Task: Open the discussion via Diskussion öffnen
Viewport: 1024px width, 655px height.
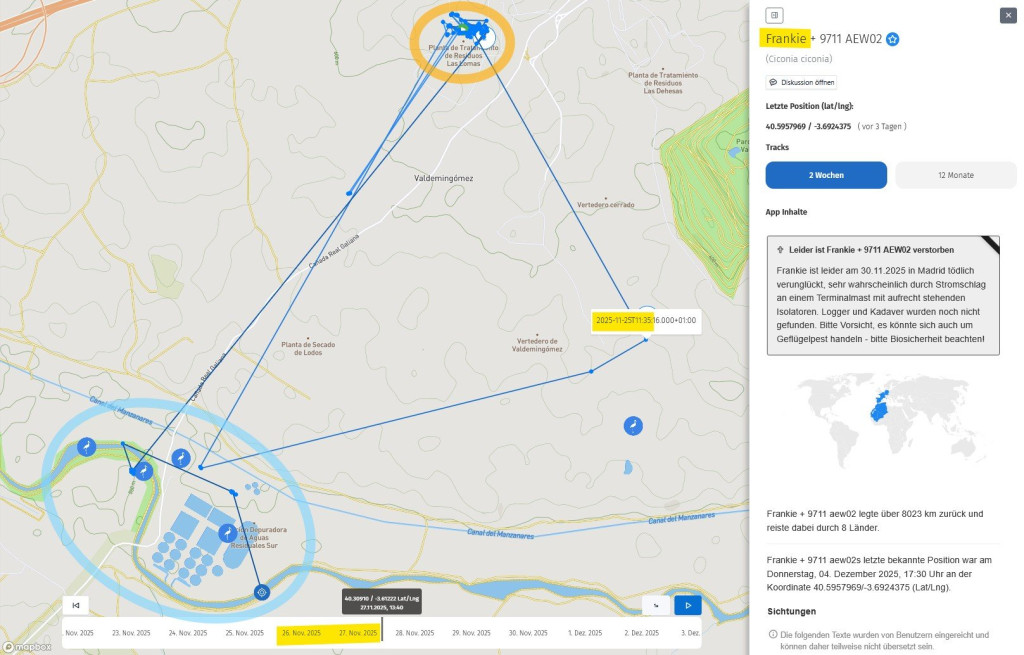Action: coord(802,82)
